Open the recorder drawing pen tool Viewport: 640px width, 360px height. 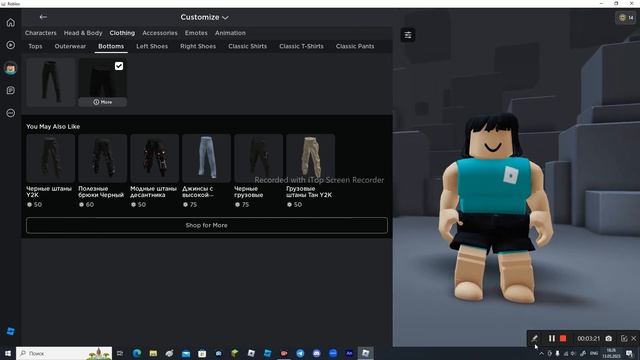[x=534, y=338]
